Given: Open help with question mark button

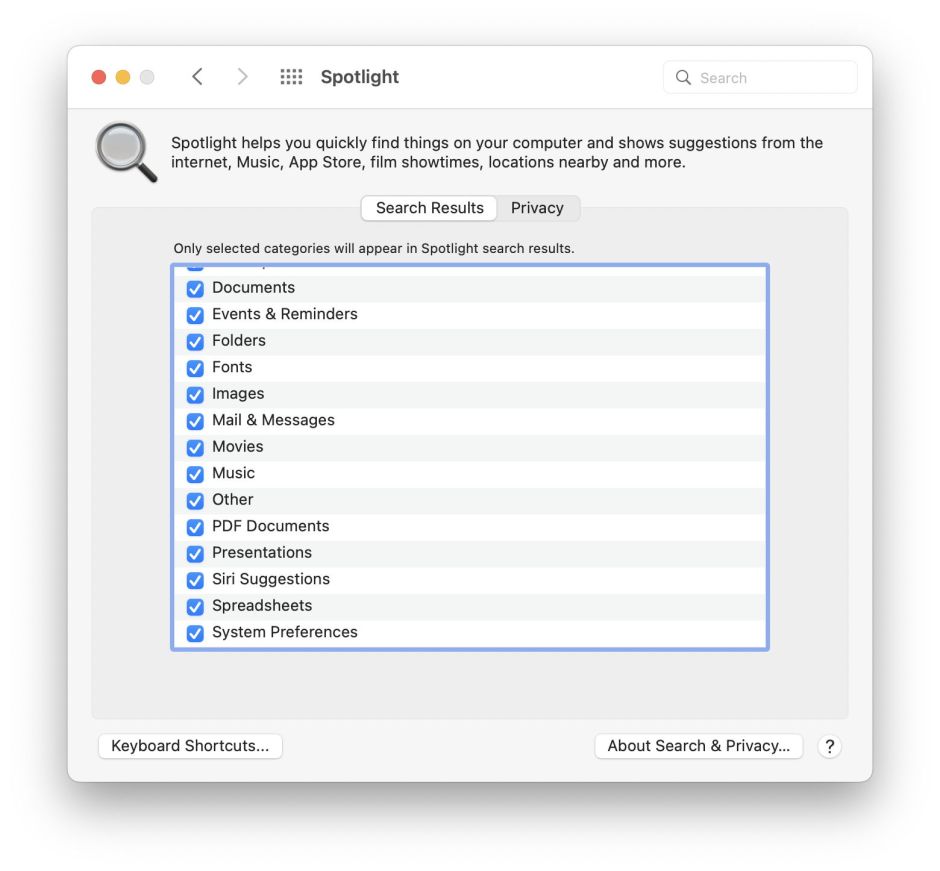Looking at the screenshot, I should (829, 746).
